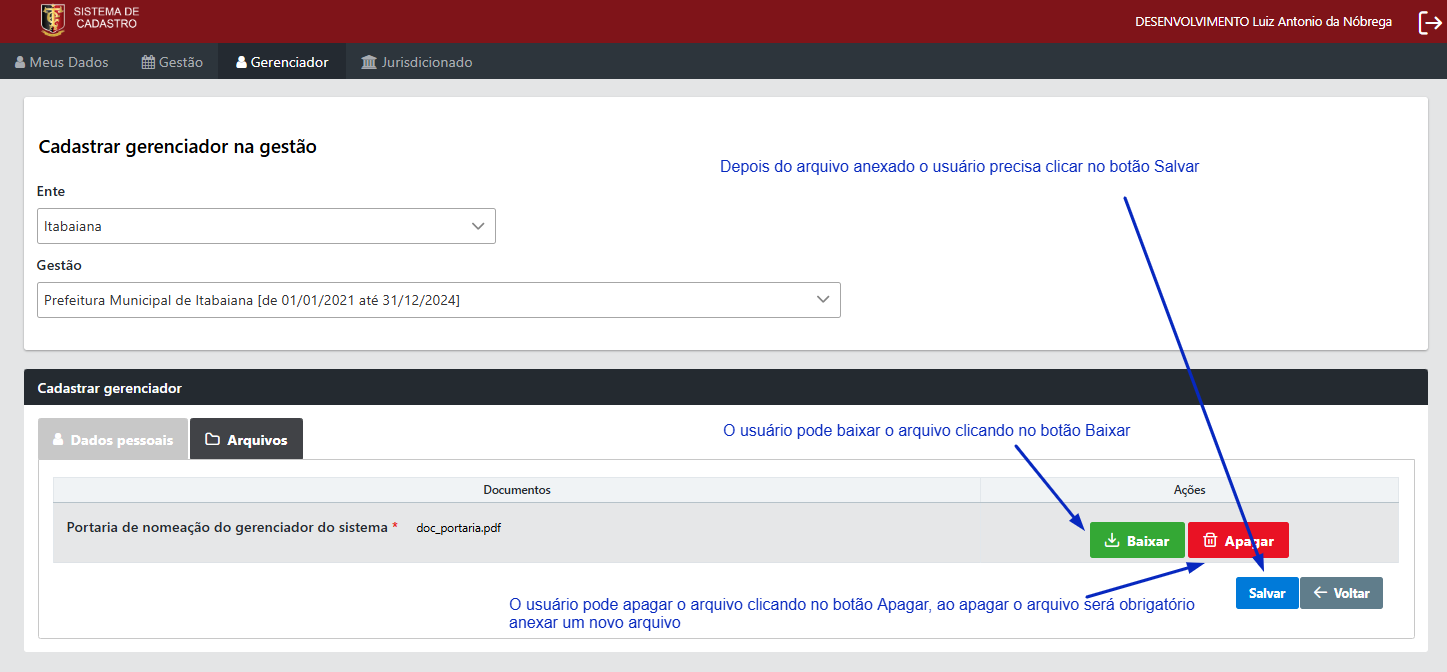Viewport: 1447px width, 672px height.
Task: Switch to the Arquivos tab
Action: coord(246,439)
